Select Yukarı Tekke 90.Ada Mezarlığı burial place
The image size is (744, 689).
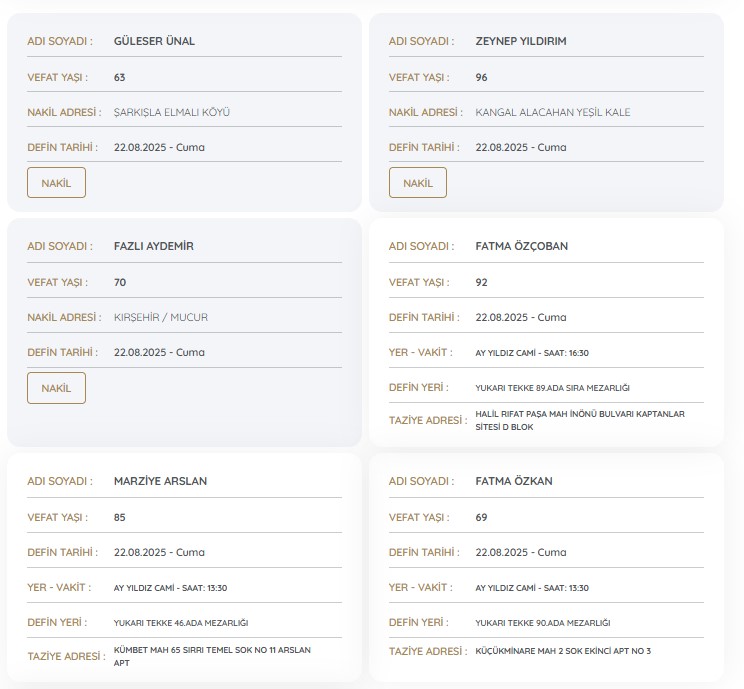click(542, 623)
